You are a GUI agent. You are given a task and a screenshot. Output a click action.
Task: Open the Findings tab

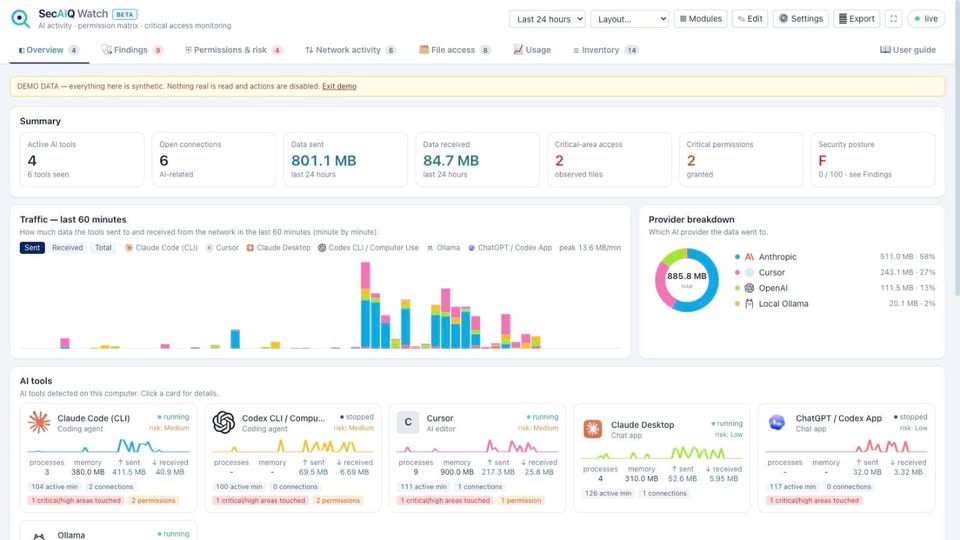132,50
